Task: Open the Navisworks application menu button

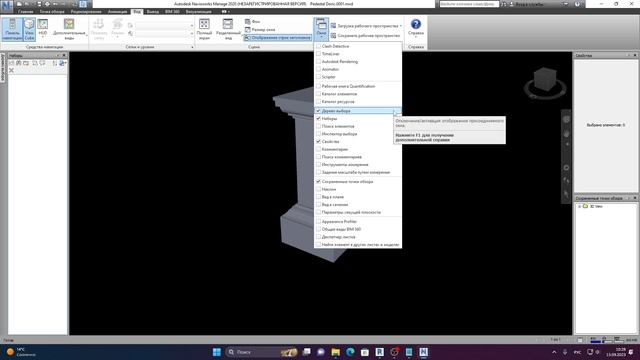Action: pos(7,6)
